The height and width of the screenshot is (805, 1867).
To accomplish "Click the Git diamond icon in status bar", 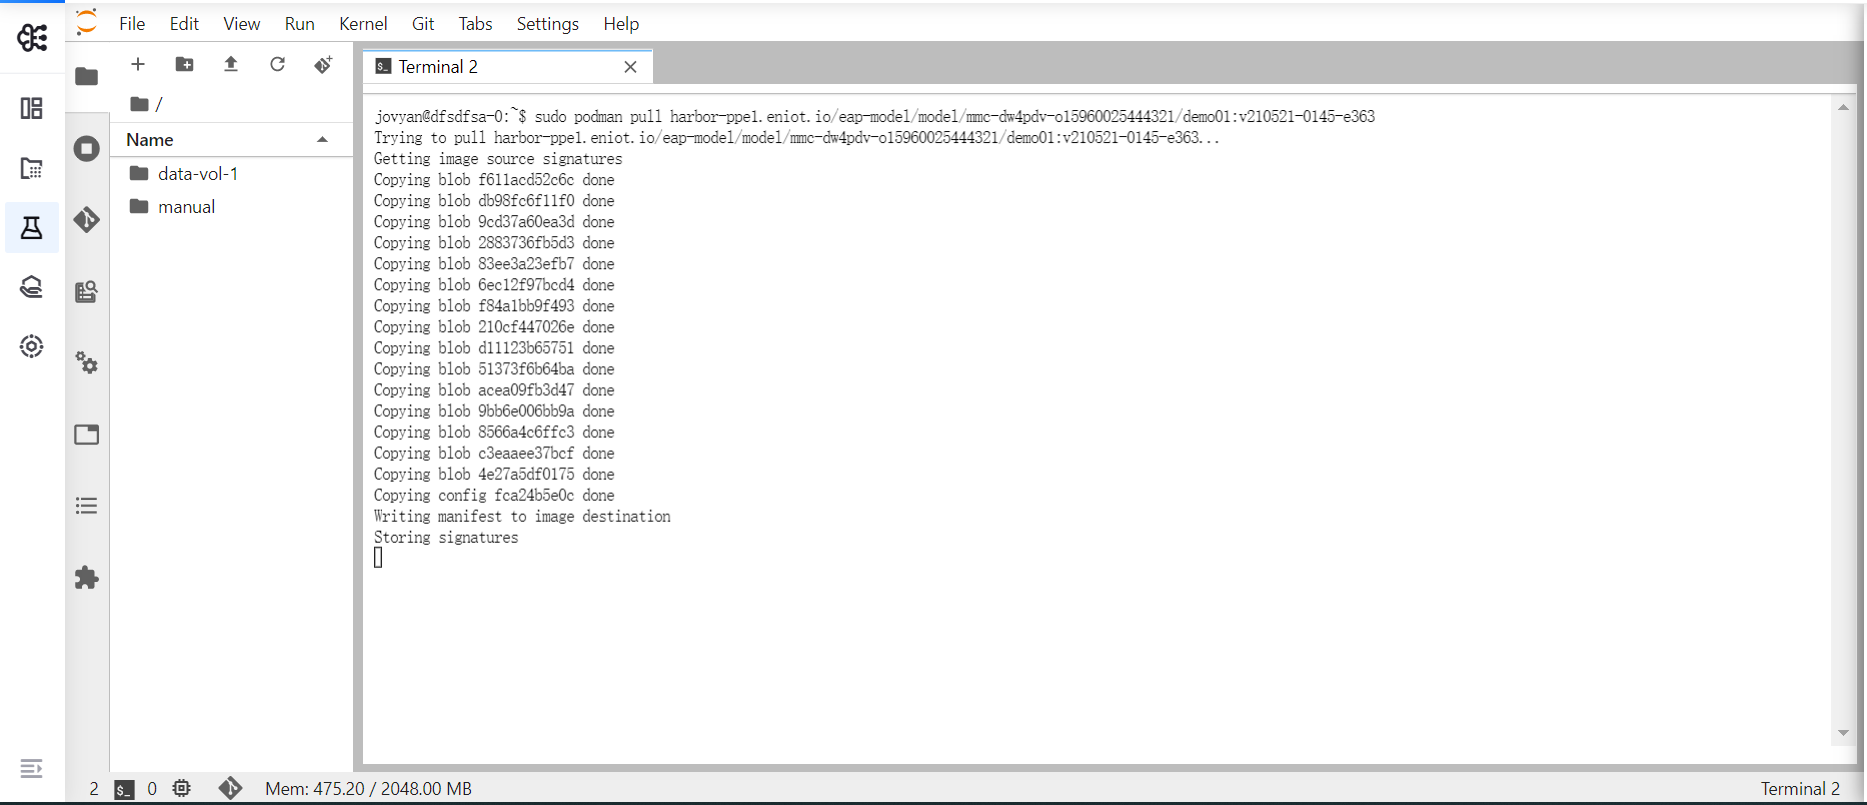I will click(x=230, y=788).
